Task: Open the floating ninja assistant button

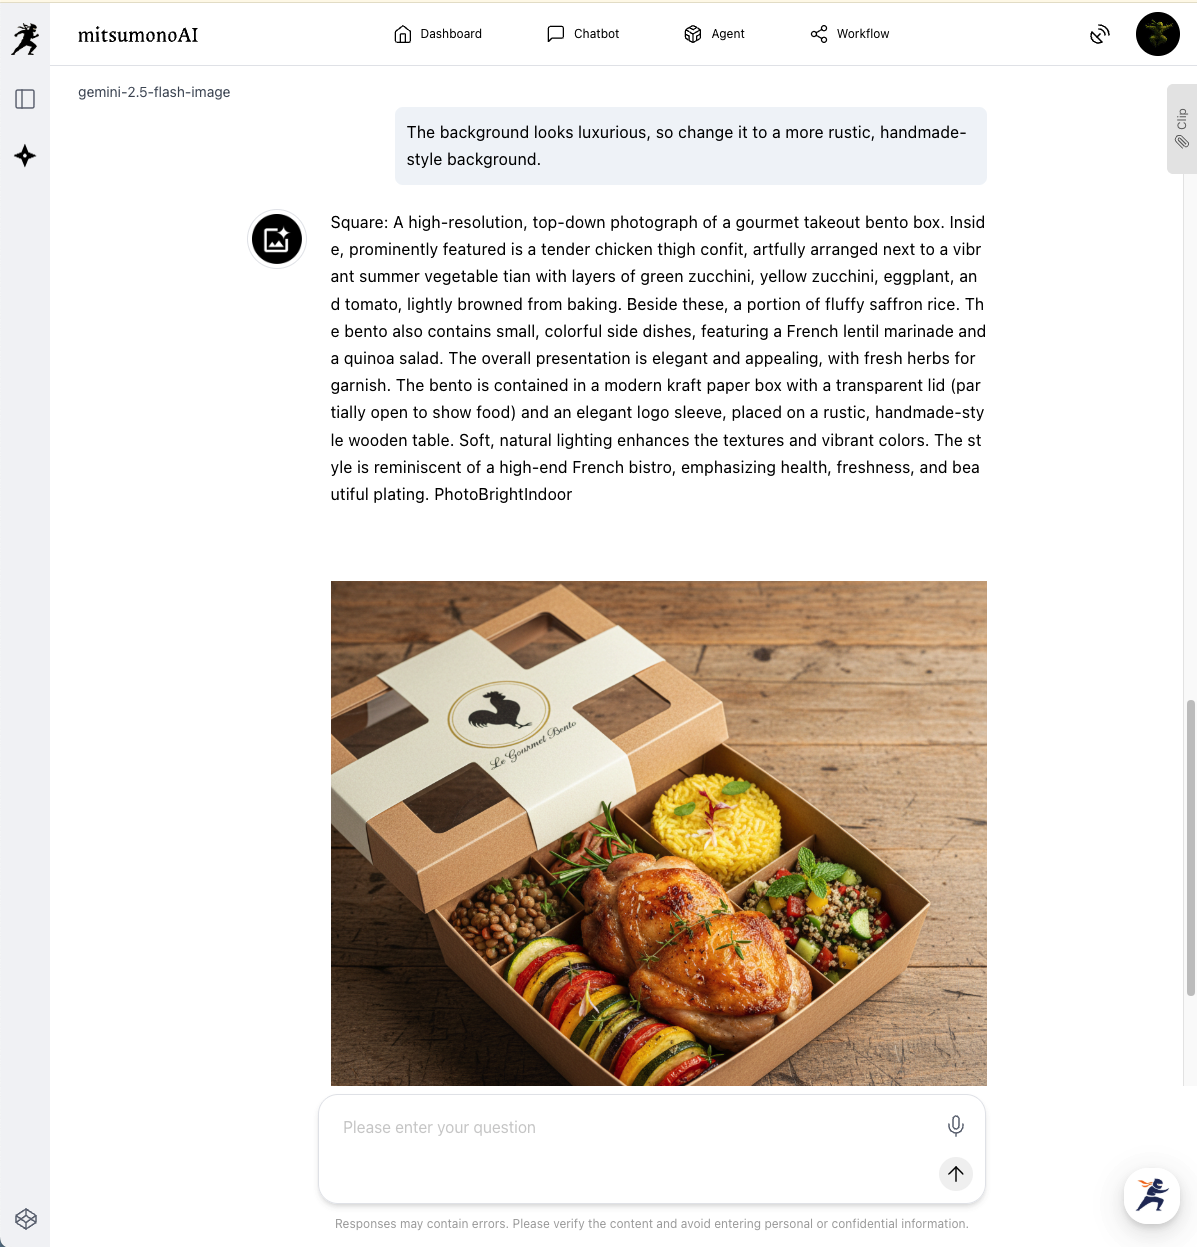Action: [1152, 1195]
